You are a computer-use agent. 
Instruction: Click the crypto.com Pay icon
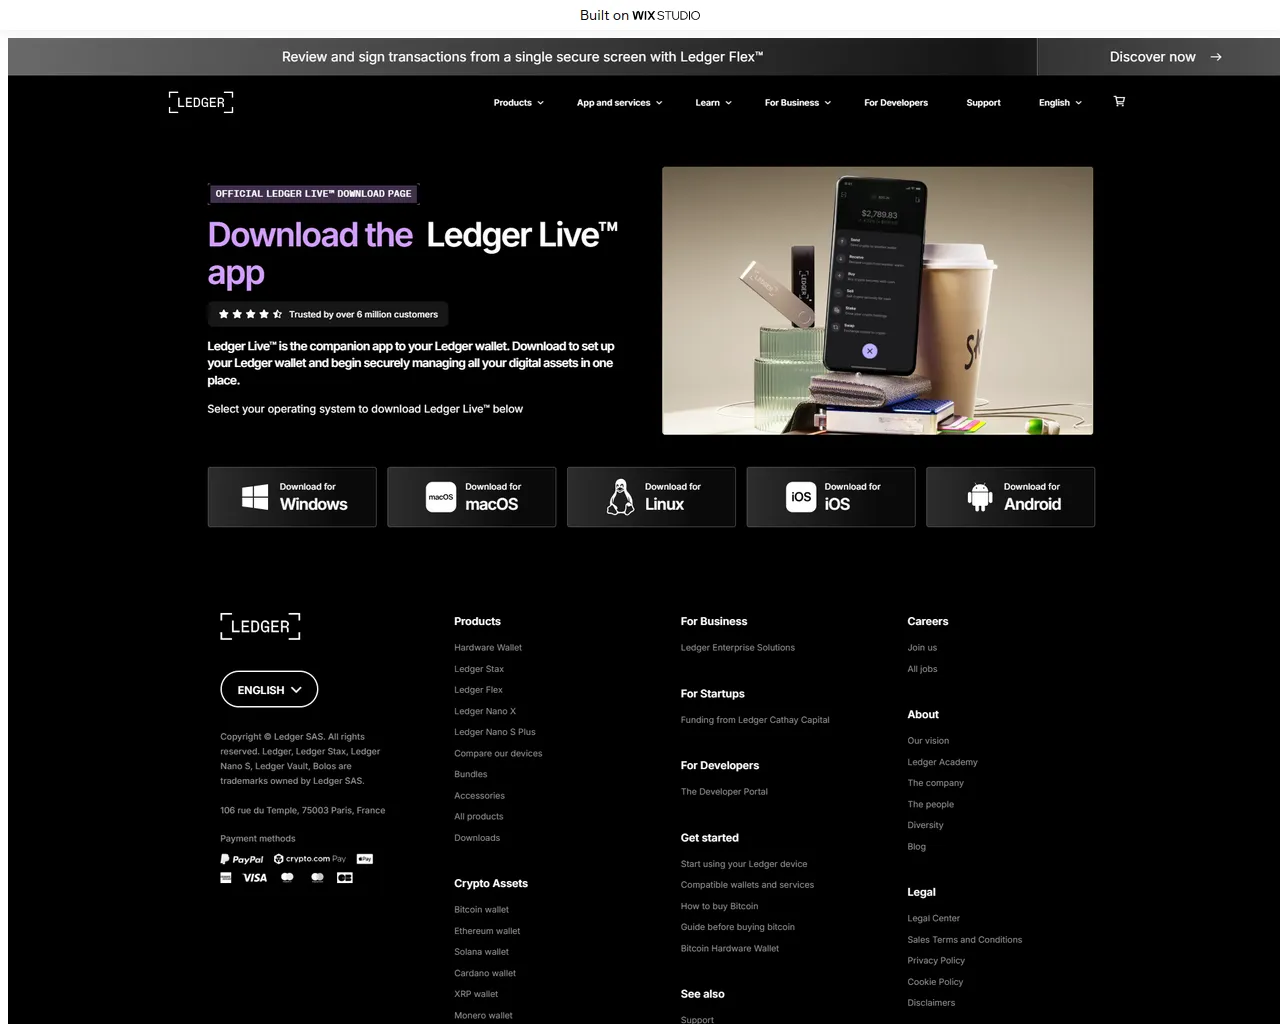(x=310, y=859)
